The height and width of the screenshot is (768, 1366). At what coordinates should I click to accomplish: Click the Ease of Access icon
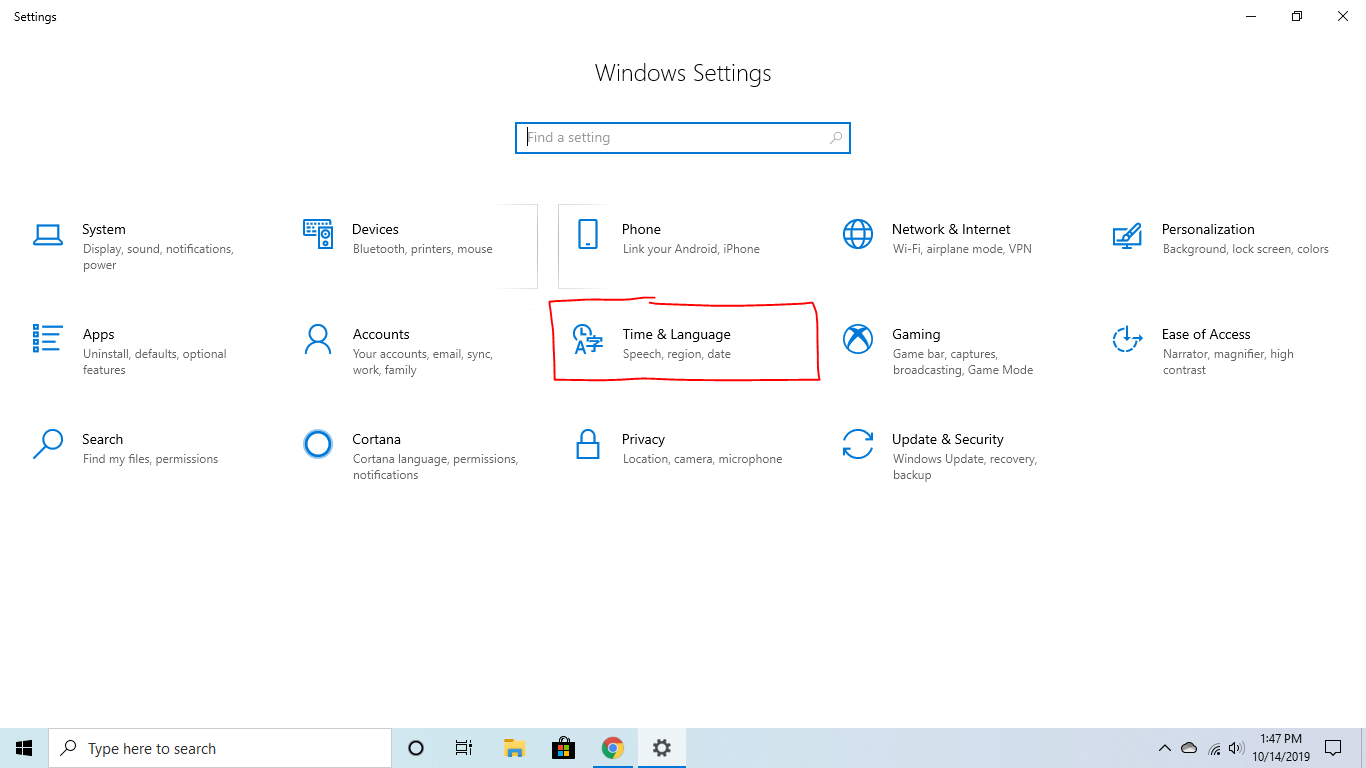1127,339
